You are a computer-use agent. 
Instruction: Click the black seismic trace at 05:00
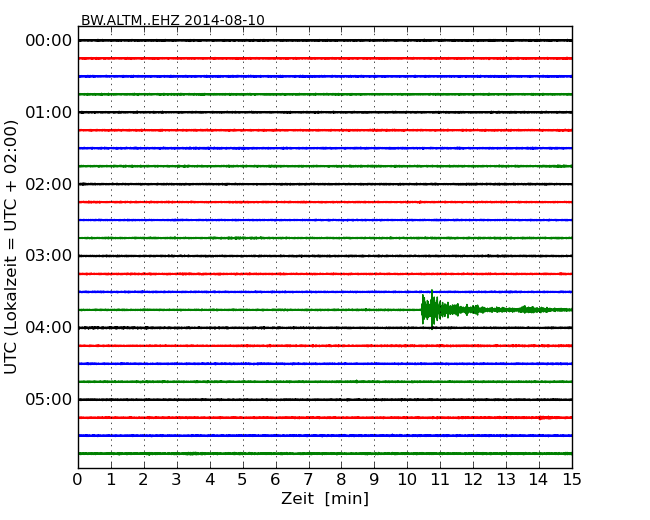click(x=325, y=399)
